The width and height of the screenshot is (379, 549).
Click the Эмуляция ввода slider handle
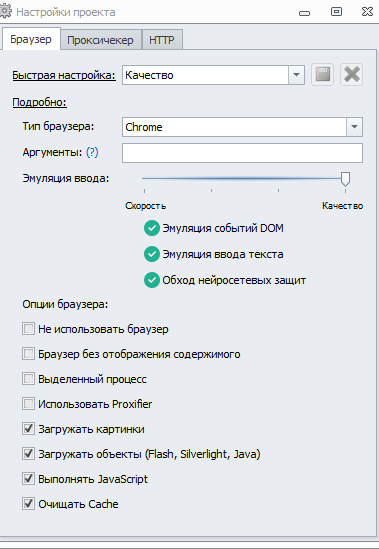coord(345,179)
